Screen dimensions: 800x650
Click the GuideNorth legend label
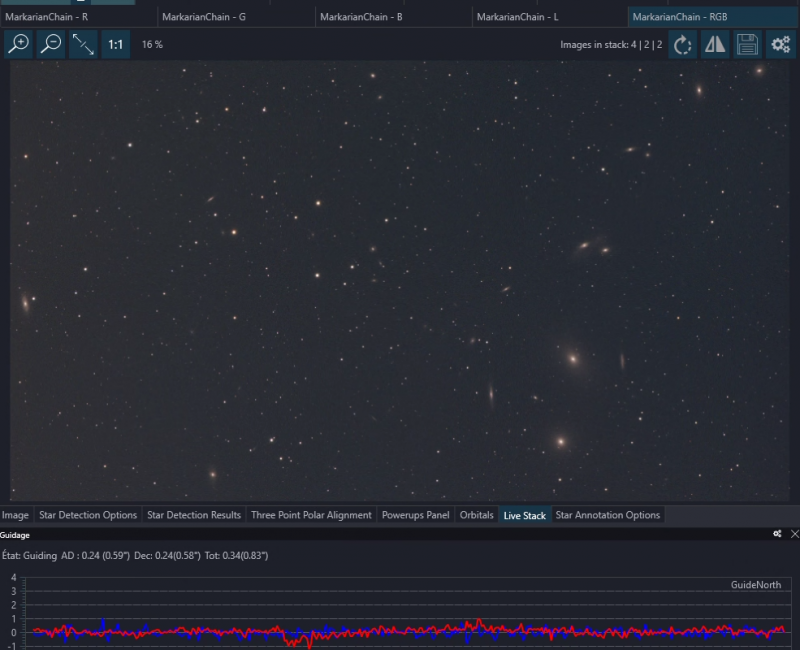(x=756, y=585)
